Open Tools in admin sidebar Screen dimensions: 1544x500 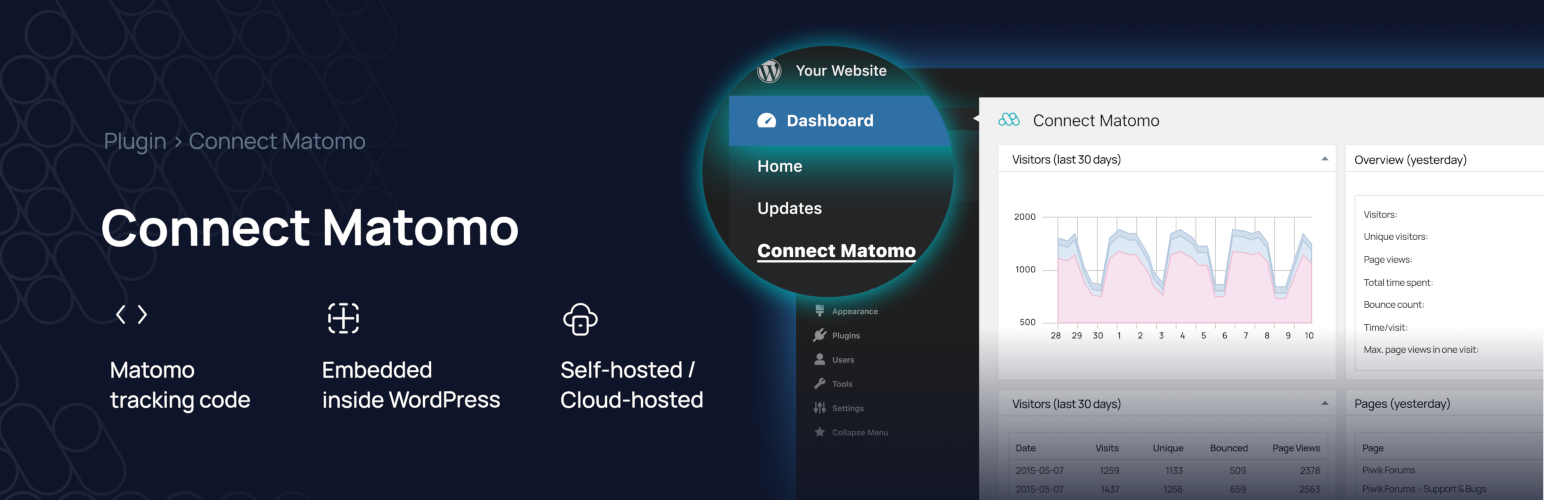[x=842, y=384]
